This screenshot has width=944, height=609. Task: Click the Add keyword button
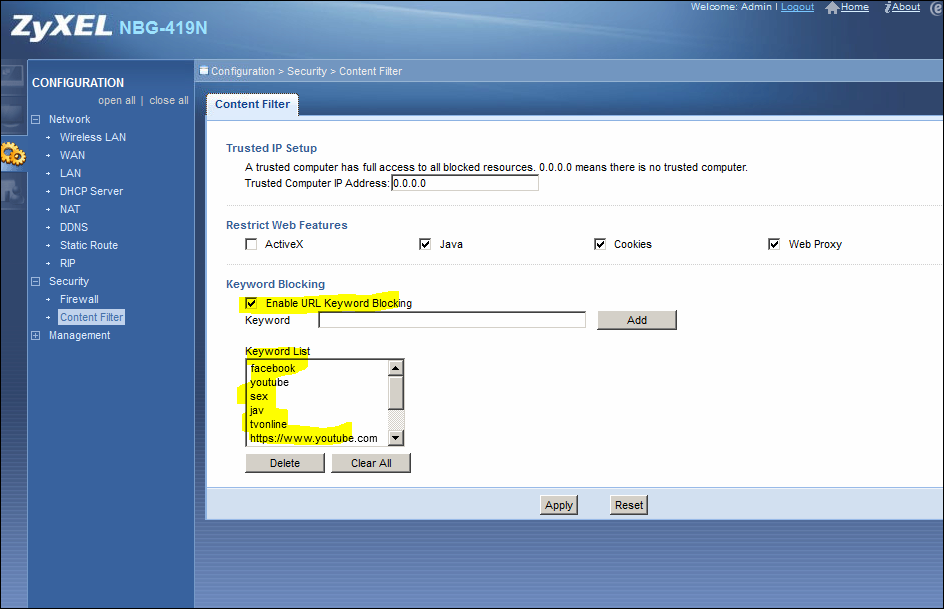click(637, 320)
